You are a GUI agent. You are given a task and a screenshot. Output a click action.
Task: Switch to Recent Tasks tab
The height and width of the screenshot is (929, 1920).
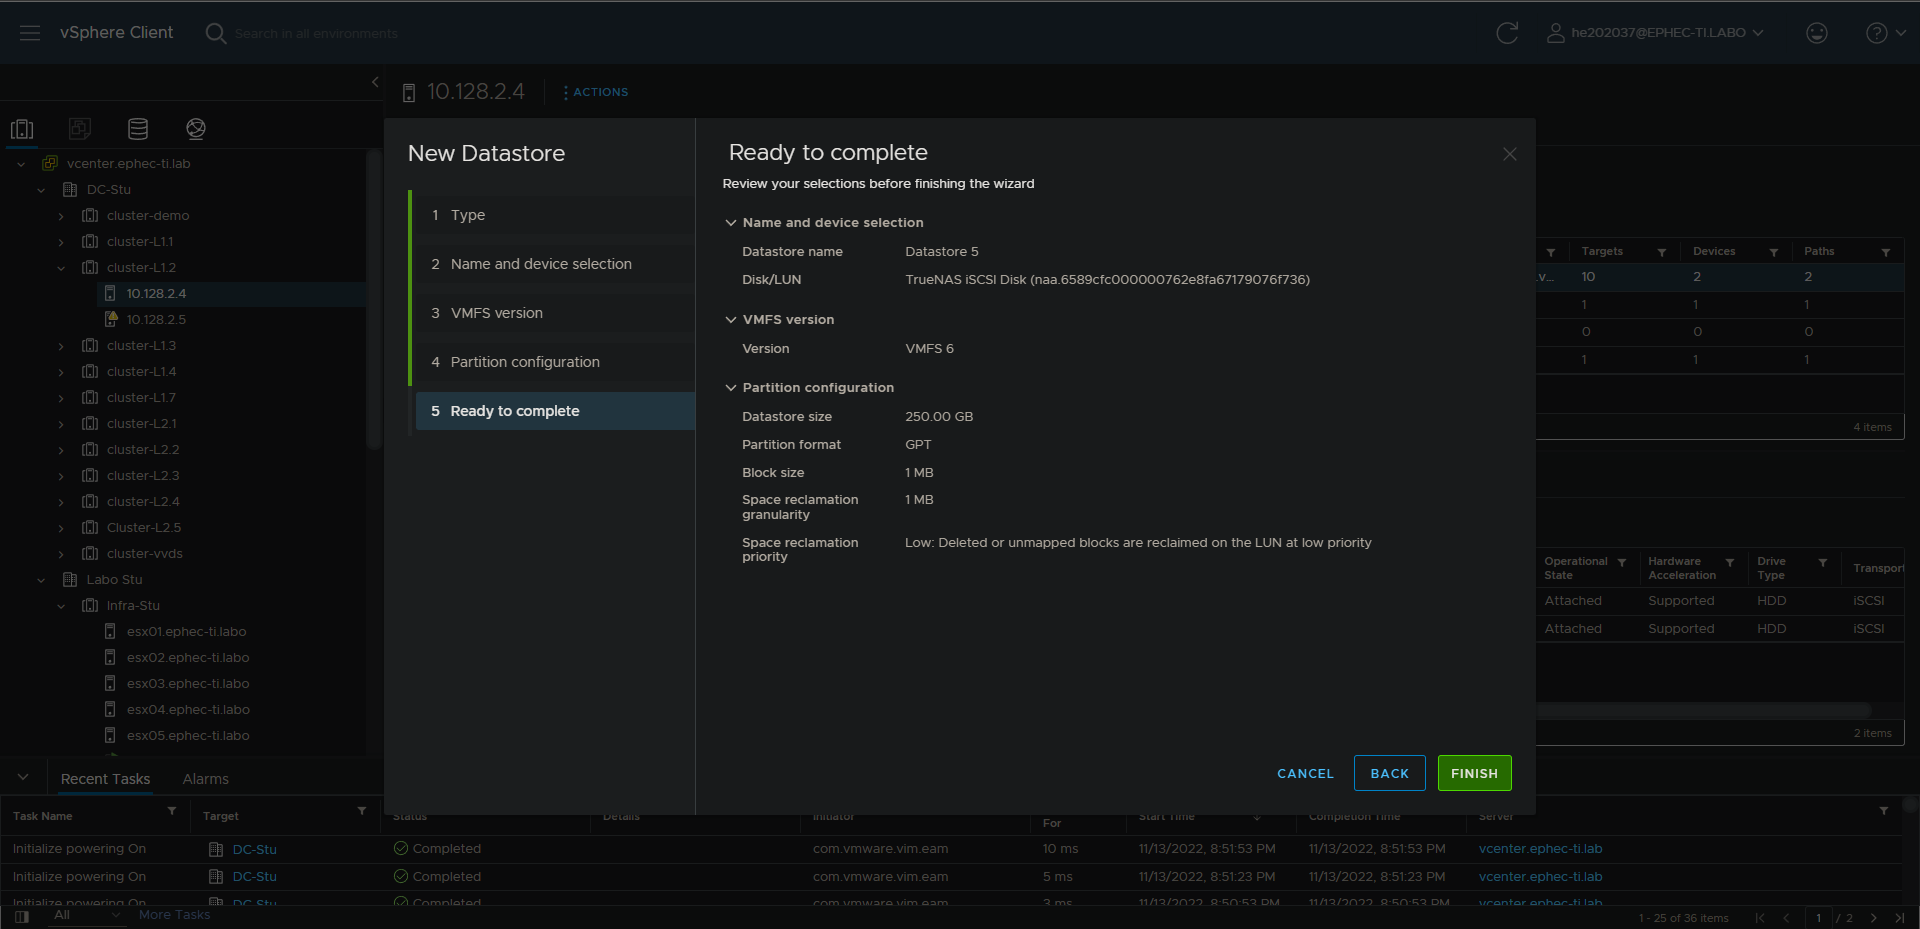[105, 779]
